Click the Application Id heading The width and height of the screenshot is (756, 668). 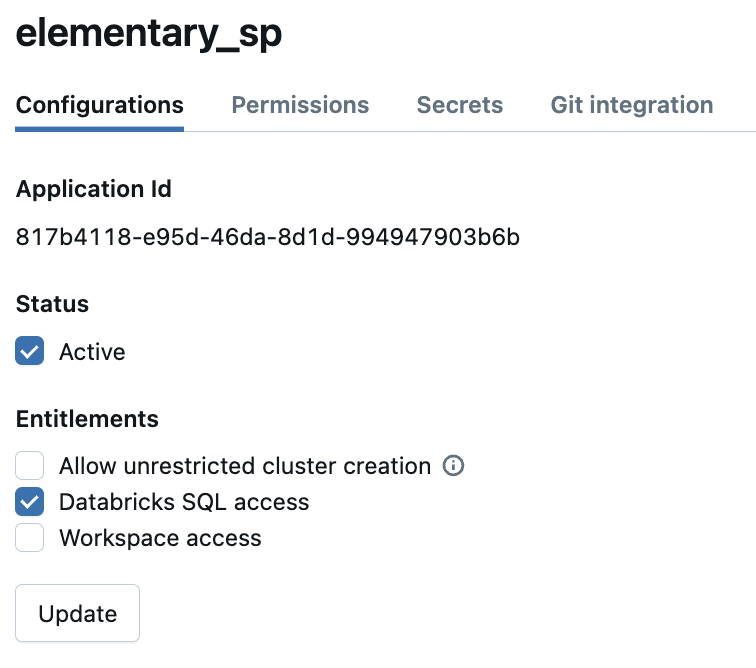pyautogui.click(x=94, y=189)
